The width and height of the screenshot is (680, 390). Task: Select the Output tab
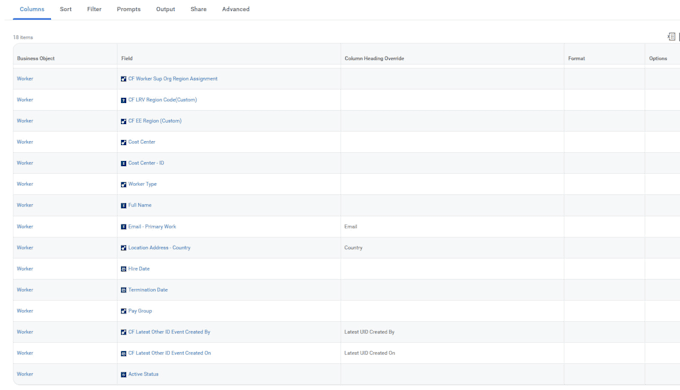pos(165,9)
